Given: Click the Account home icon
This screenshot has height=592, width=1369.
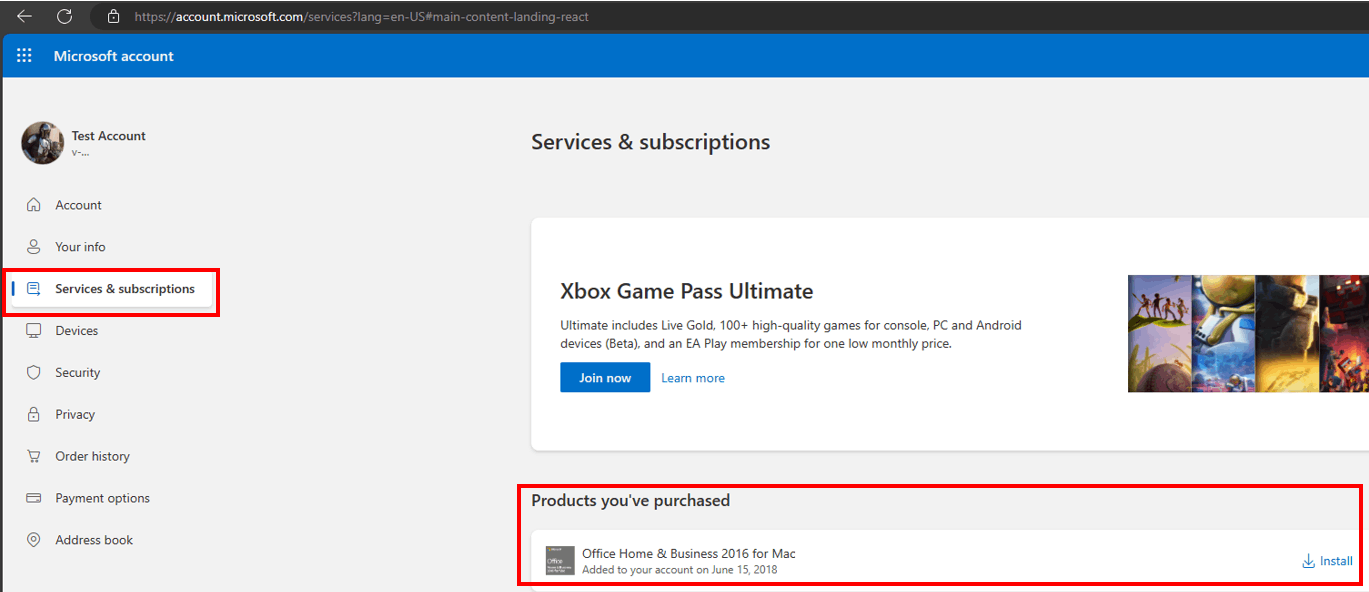Looking at the screenshot, I should click(34, 205).
